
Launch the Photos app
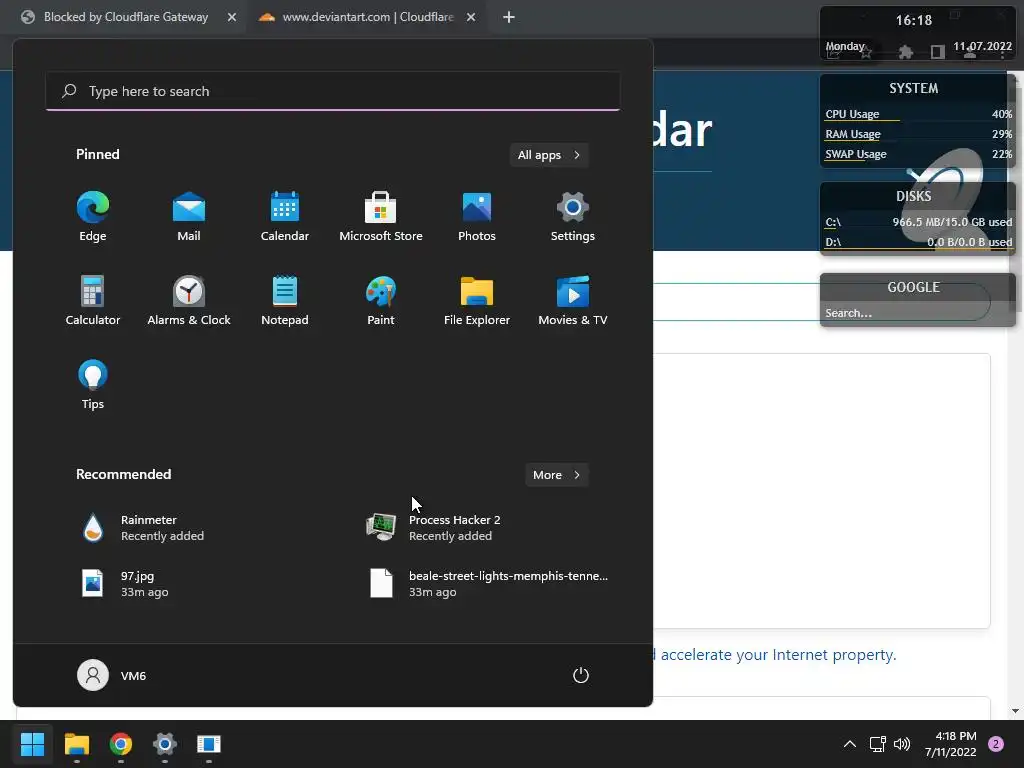[x=477, y=217]
